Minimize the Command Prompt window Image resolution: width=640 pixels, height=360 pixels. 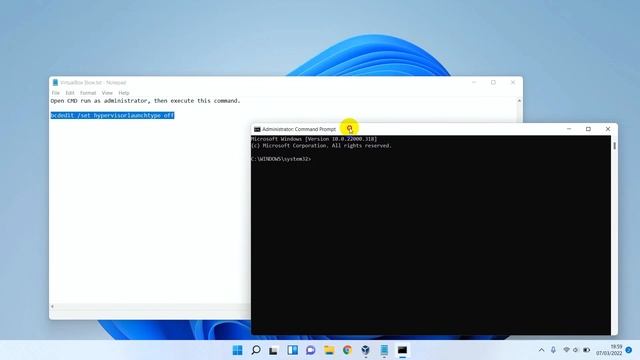click(569, 129)
